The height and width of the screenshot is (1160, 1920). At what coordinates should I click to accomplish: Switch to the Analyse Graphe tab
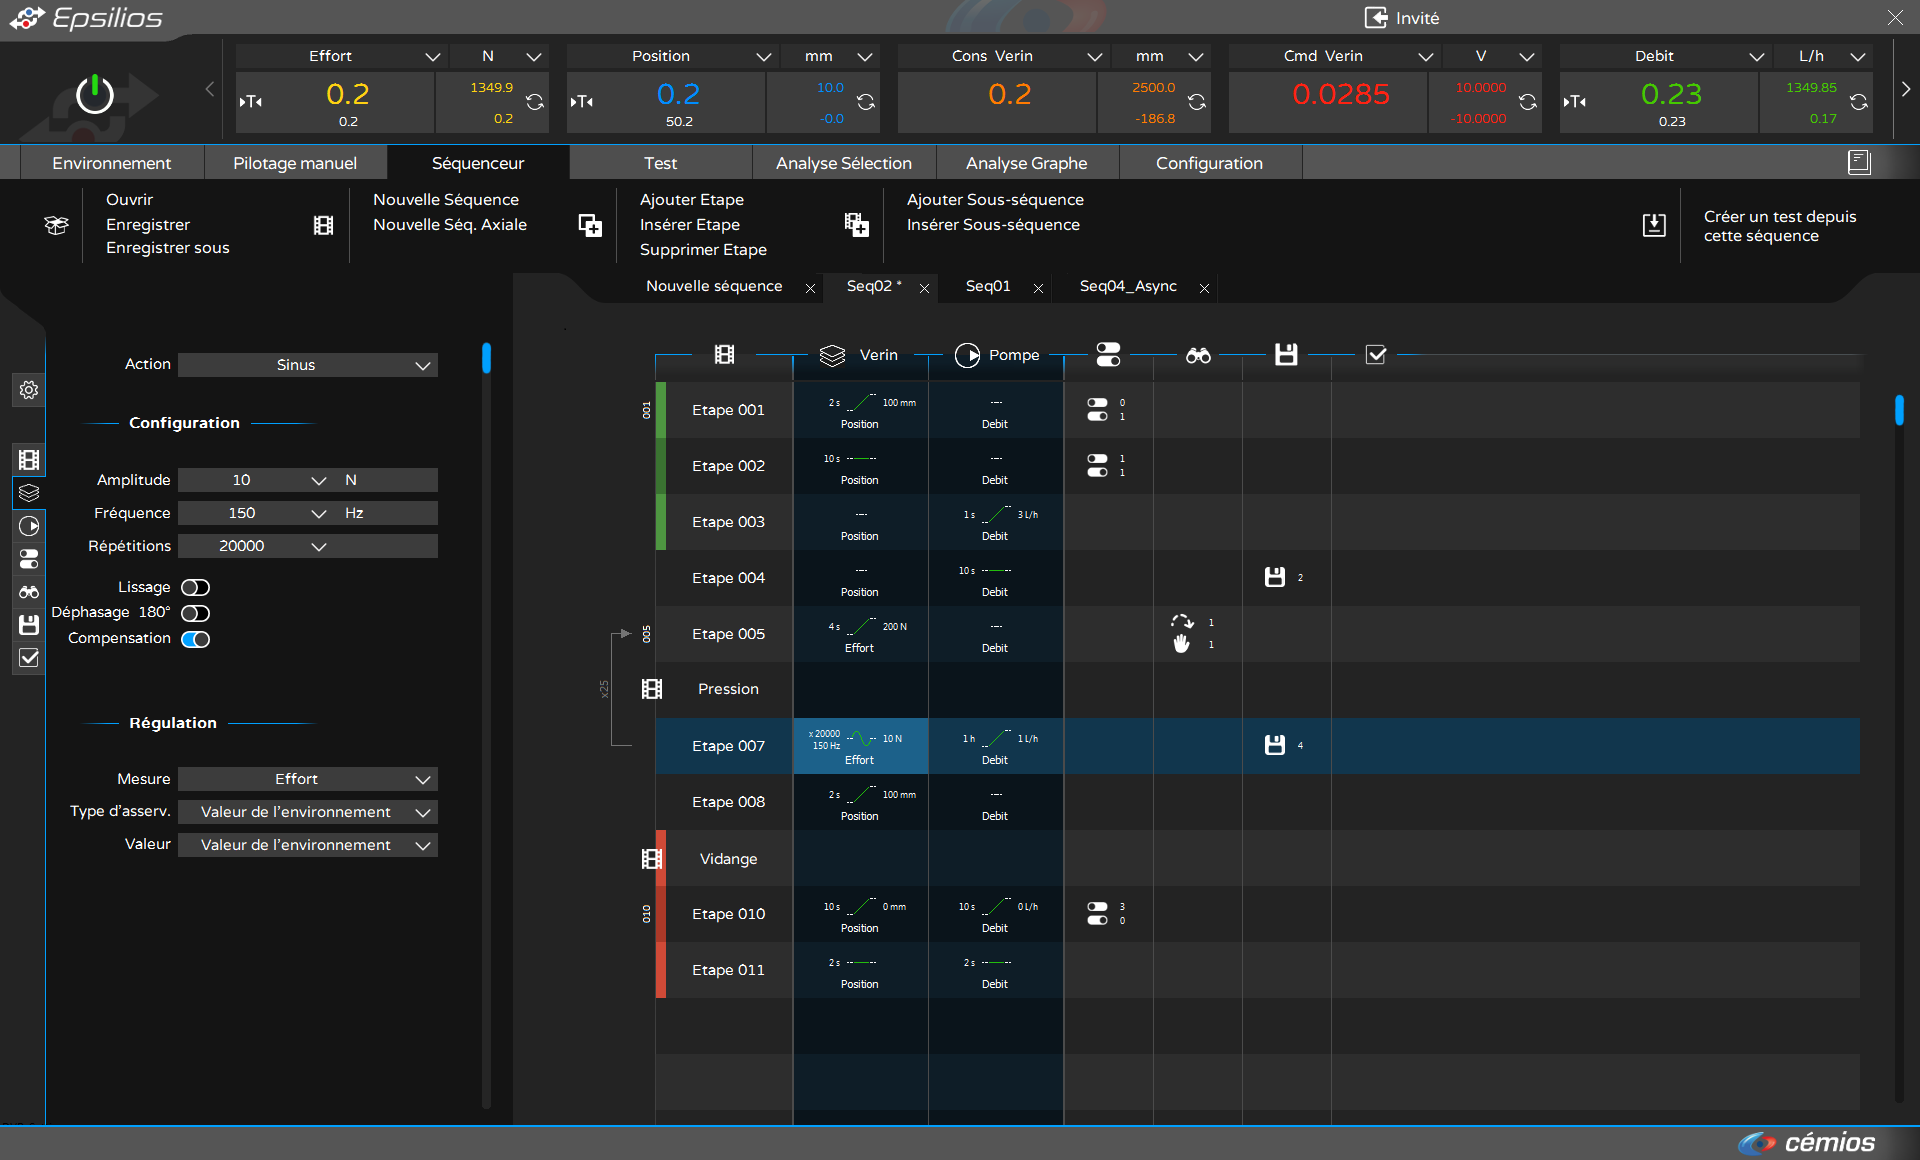pos(1026,163)
